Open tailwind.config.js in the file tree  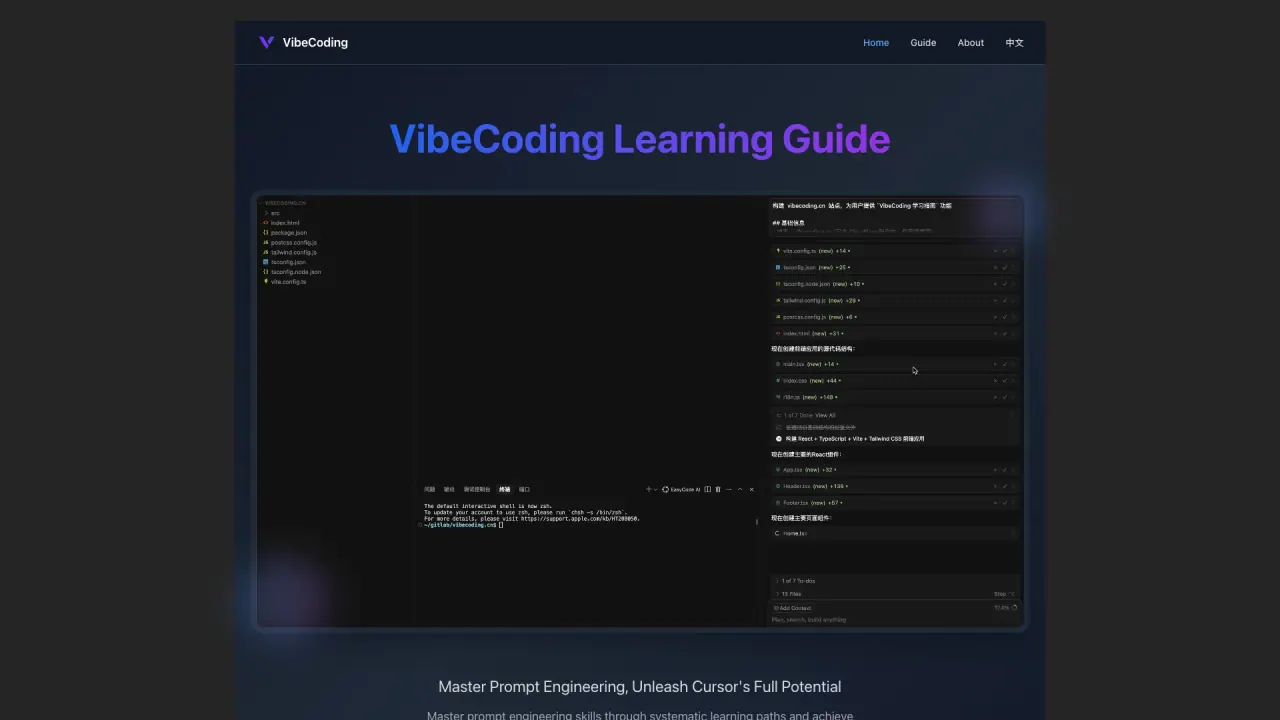click(x=290, y=252)
